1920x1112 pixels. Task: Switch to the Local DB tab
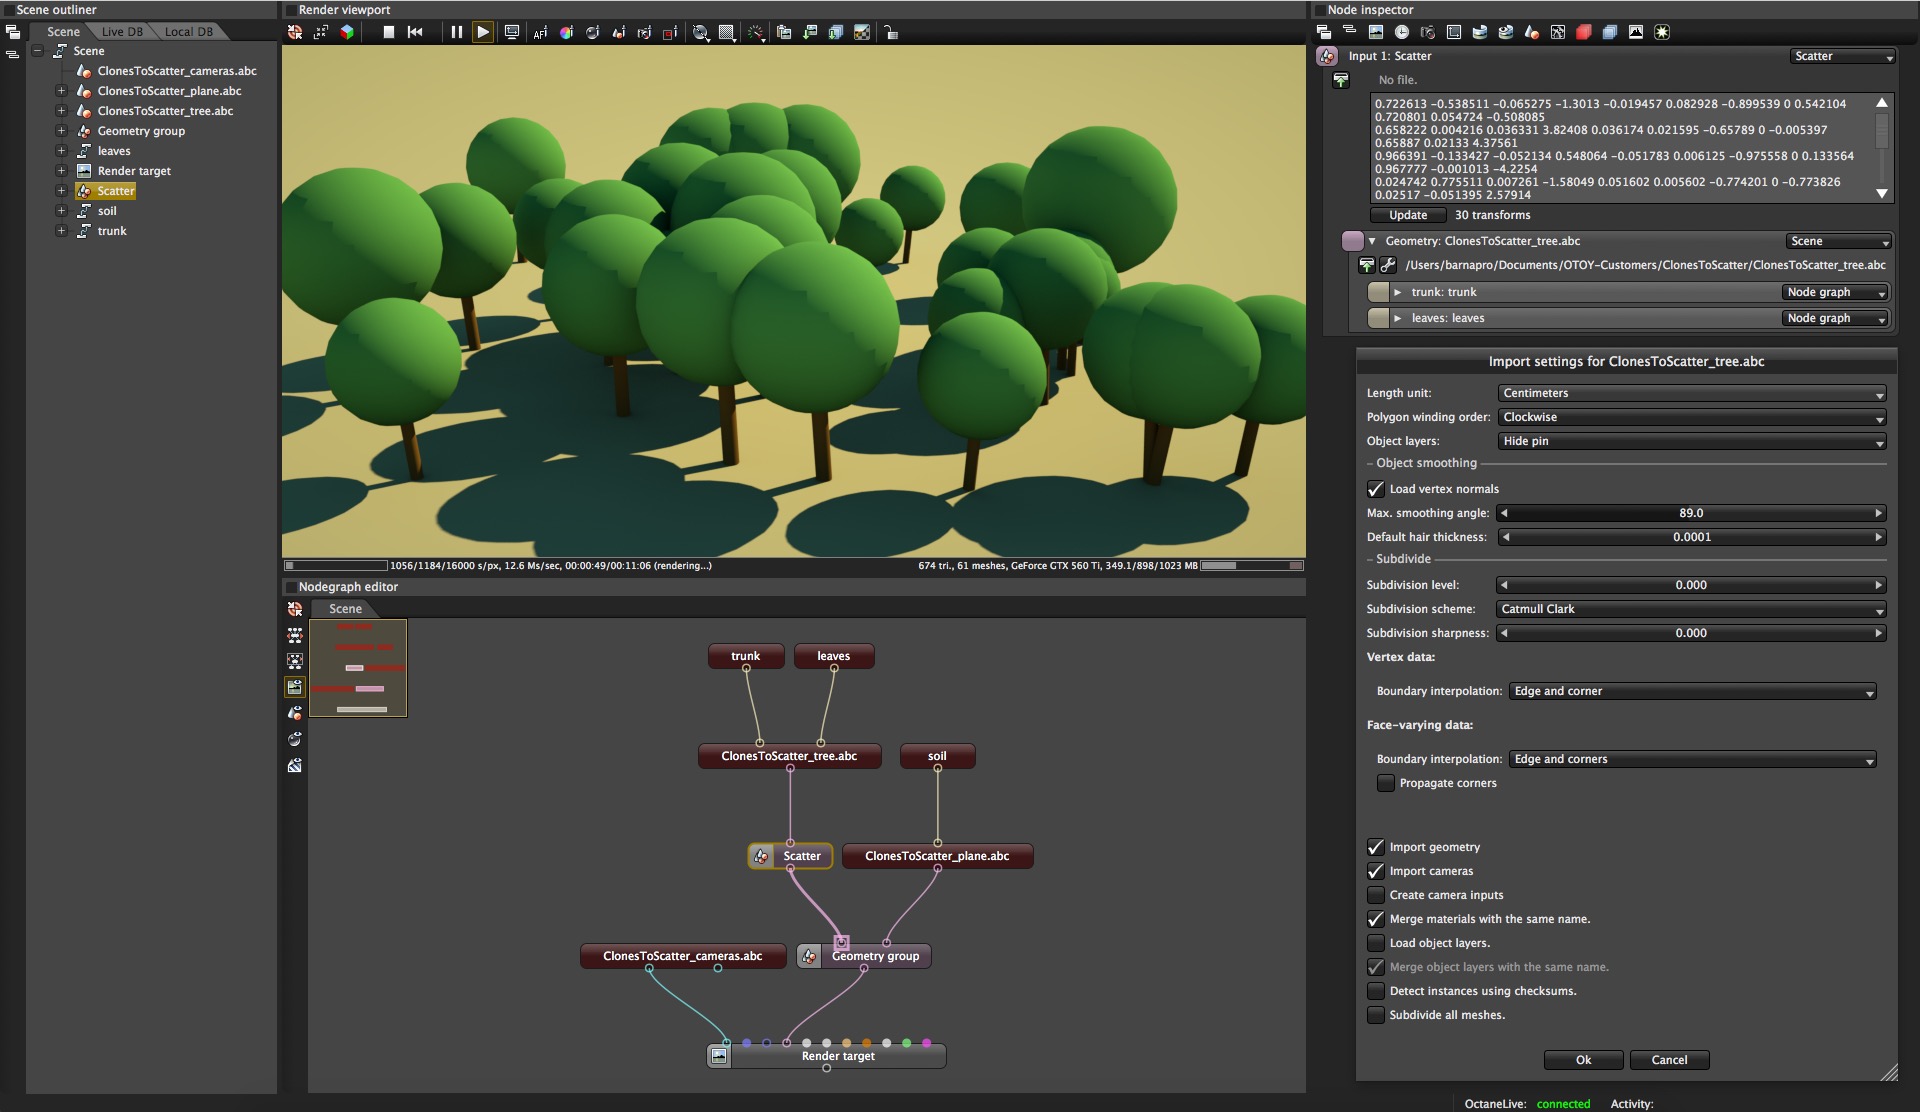point(188,32)
